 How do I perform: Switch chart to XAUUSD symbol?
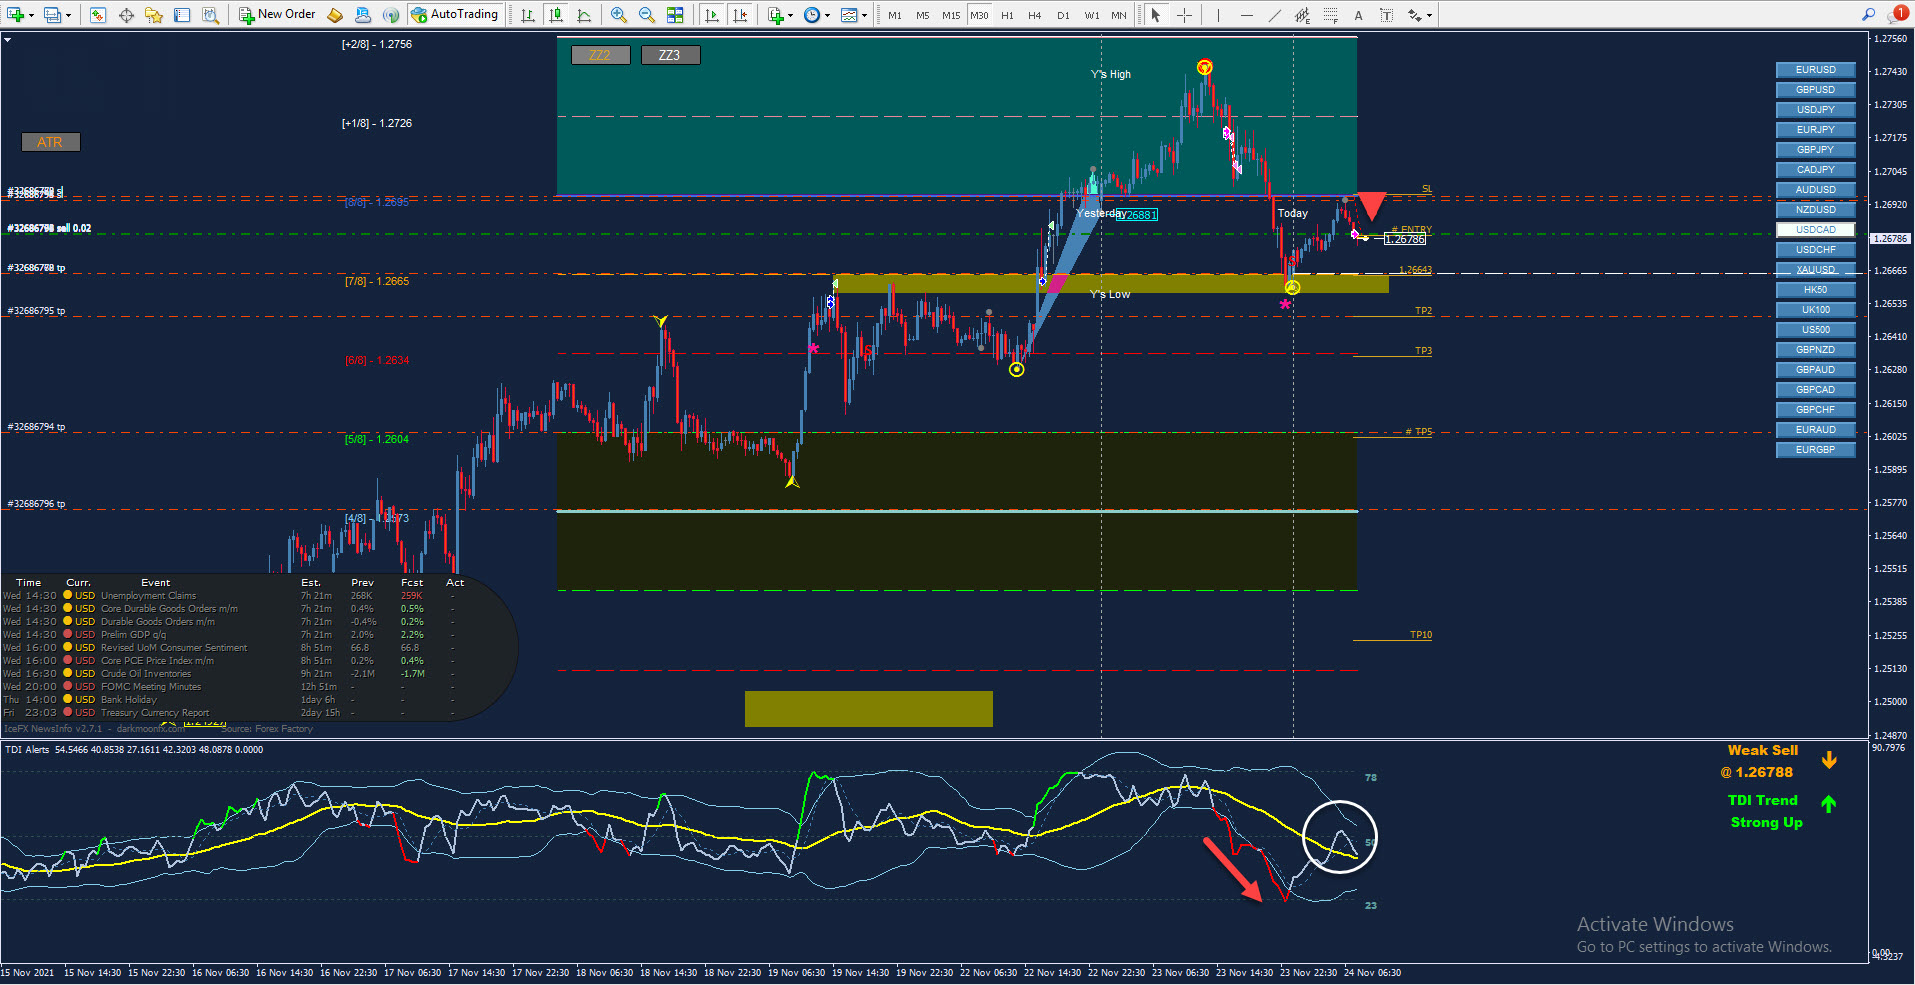pos(1815,270)
